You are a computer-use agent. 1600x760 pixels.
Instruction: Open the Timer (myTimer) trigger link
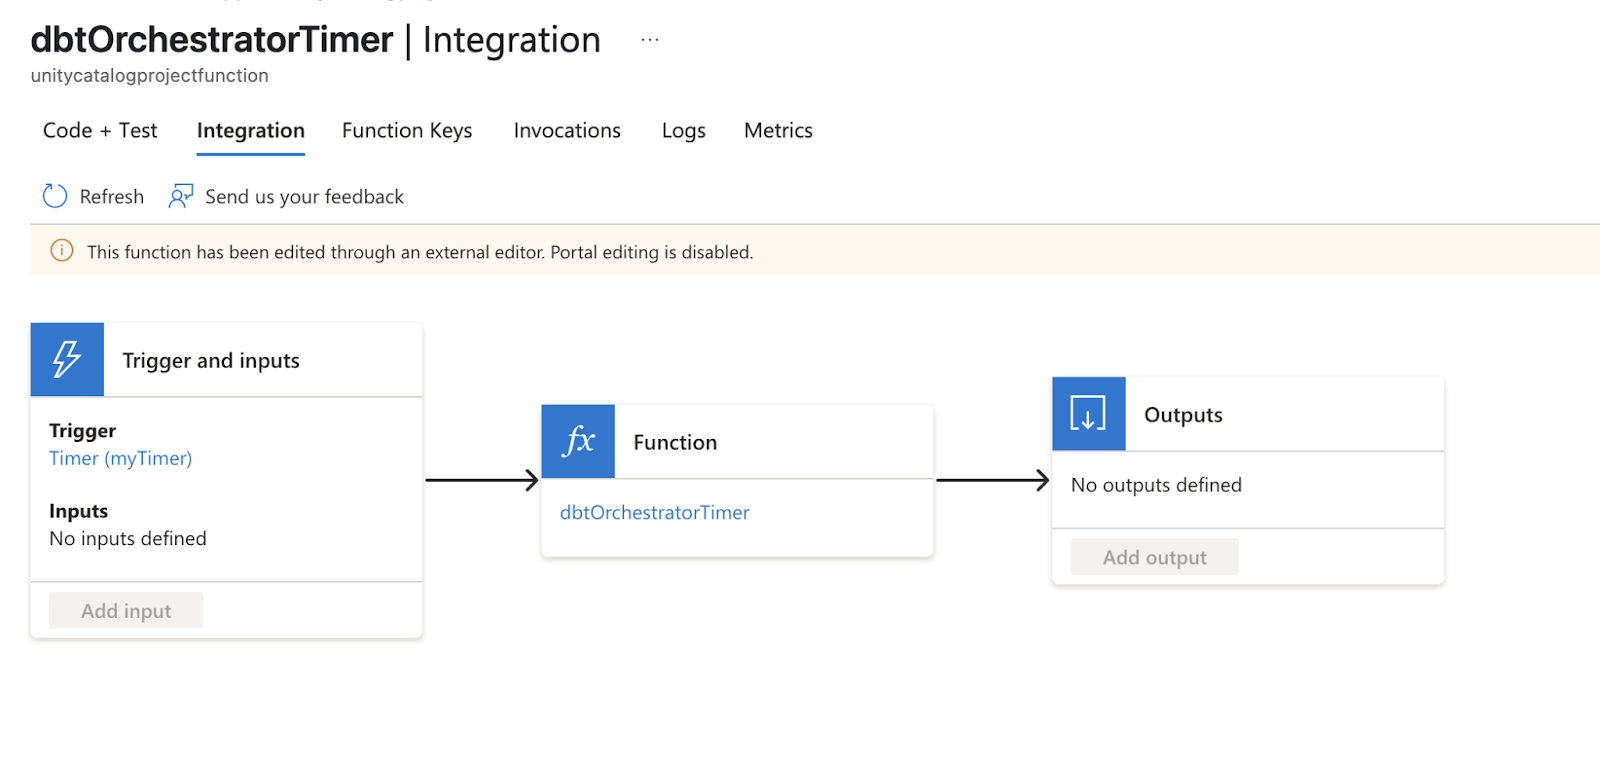[x=121, y=458]
